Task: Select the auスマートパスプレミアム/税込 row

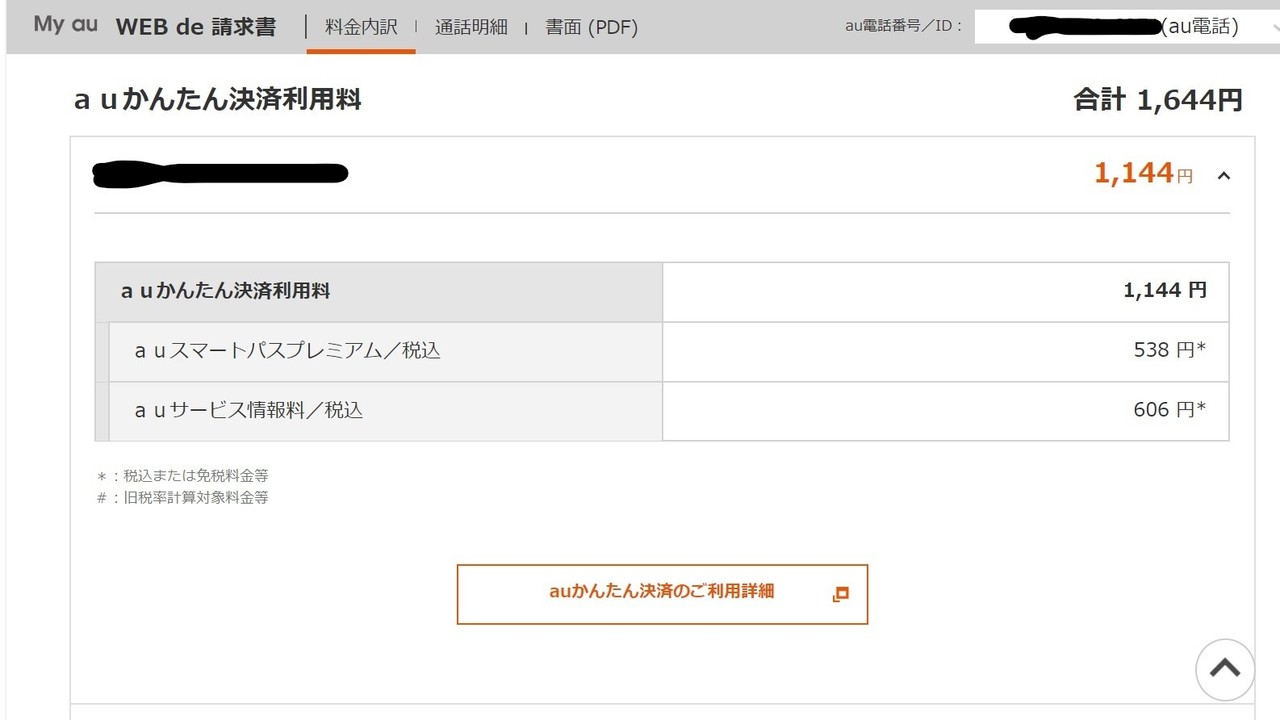Action: click(x=662, y=351)
